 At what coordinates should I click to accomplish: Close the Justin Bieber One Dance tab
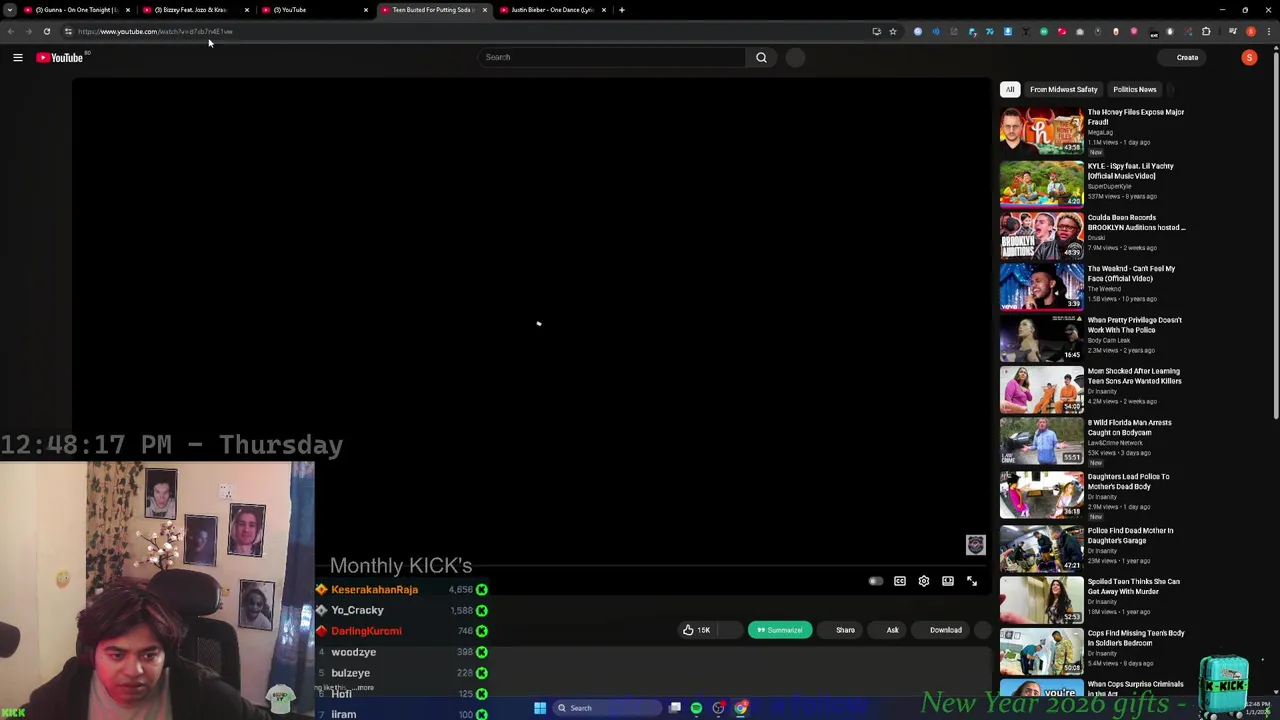pos(603,10)
